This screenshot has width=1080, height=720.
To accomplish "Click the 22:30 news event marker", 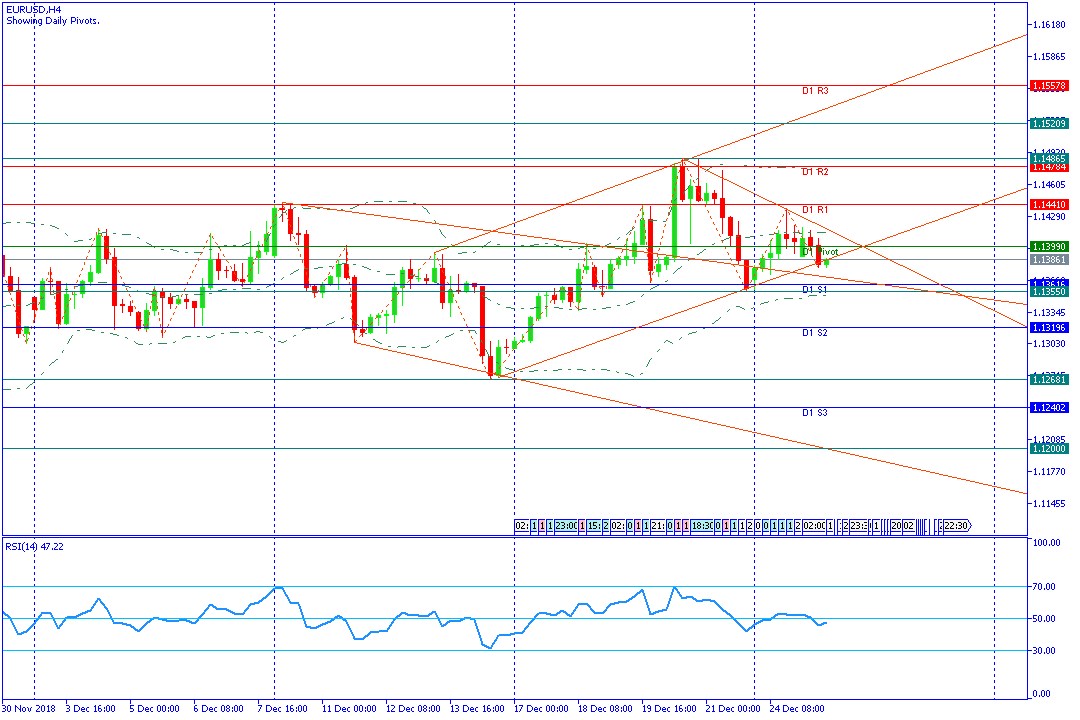I will [x=956, y=526].
